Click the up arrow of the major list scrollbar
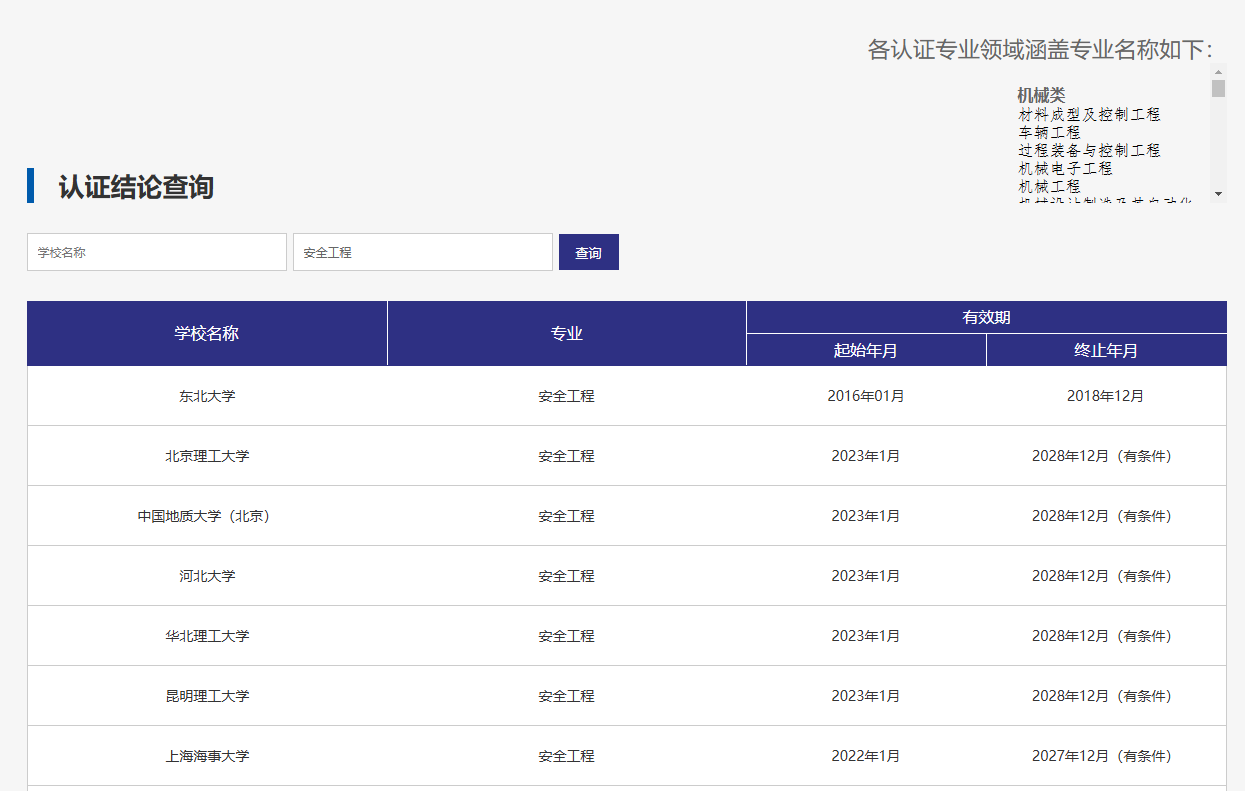The height and width of the screenshot is (791, 1245). point(1218,72)
